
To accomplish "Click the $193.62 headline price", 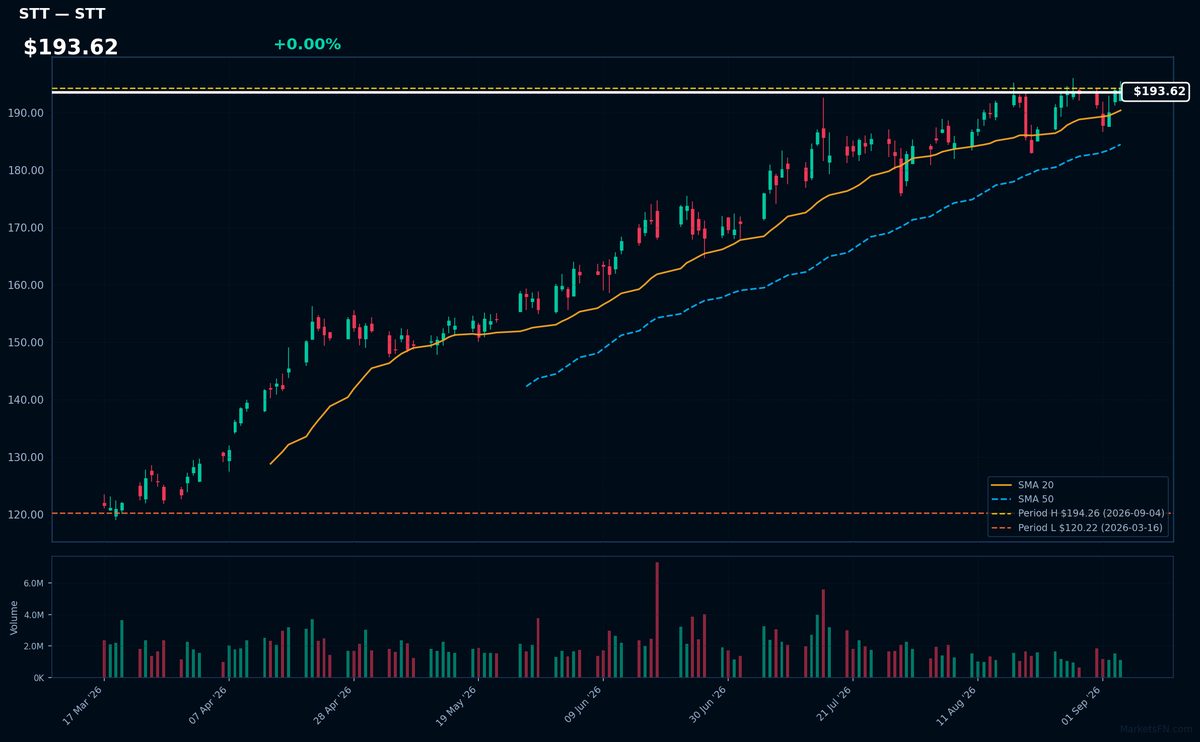I will (71, 47).
